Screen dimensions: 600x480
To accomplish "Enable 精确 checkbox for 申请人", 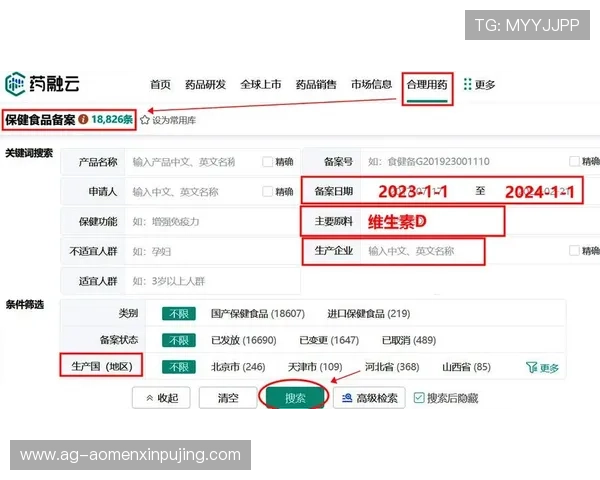I will click(x=267, y=191).
